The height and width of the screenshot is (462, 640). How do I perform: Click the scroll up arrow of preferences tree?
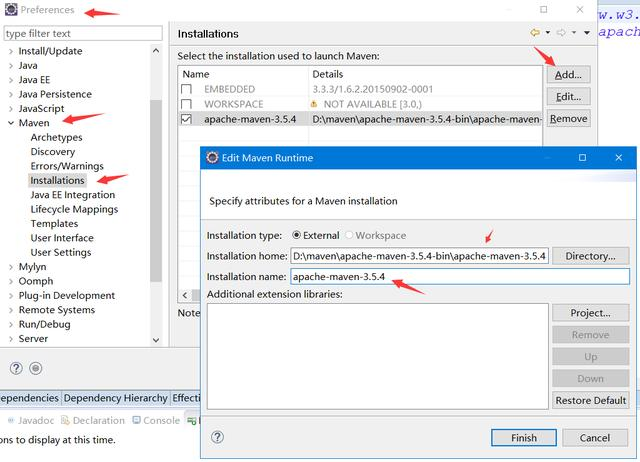[x=156, y=51]
